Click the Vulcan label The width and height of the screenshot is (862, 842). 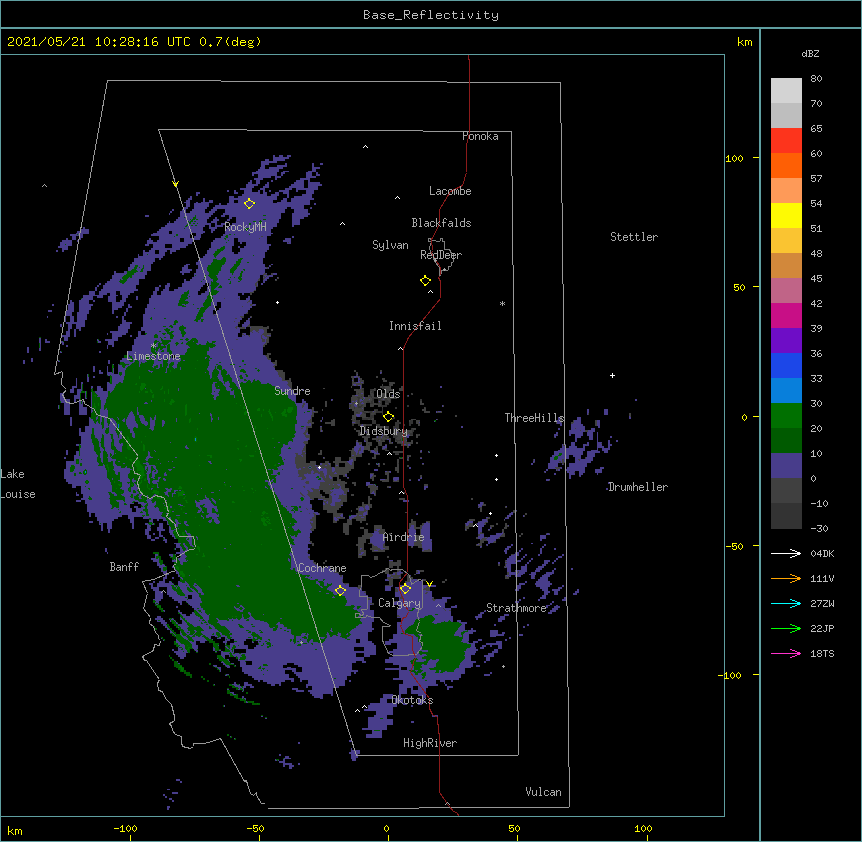(x=543, y=792)
